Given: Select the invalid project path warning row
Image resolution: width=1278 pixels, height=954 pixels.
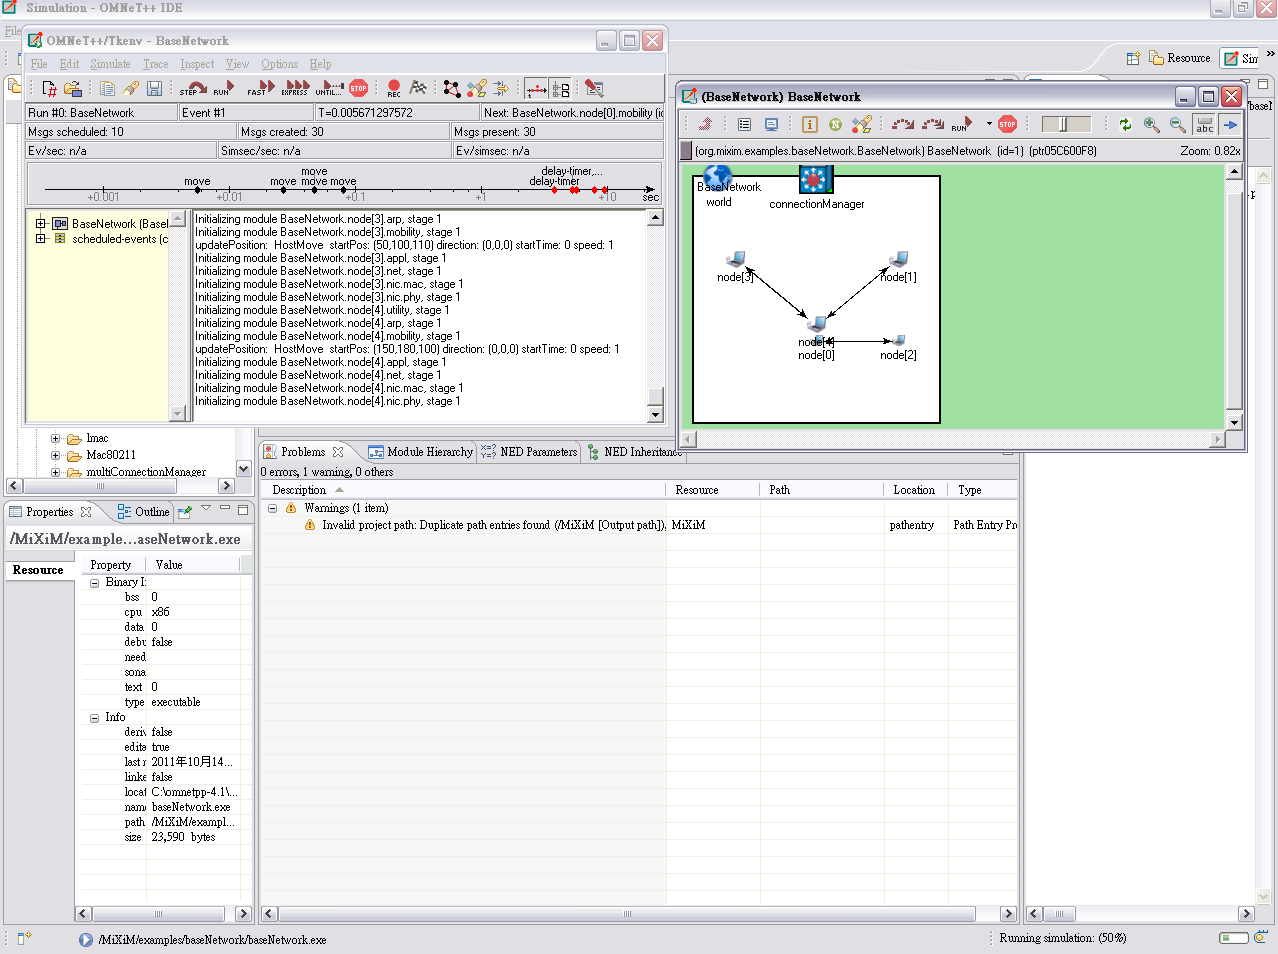Looking at the screenshot, I should 640,525.
